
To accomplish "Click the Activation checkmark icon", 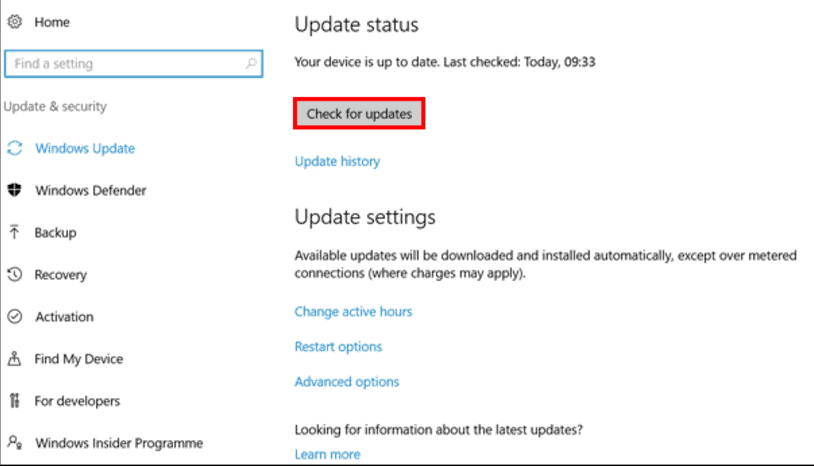I will click(x=15, y=316).
